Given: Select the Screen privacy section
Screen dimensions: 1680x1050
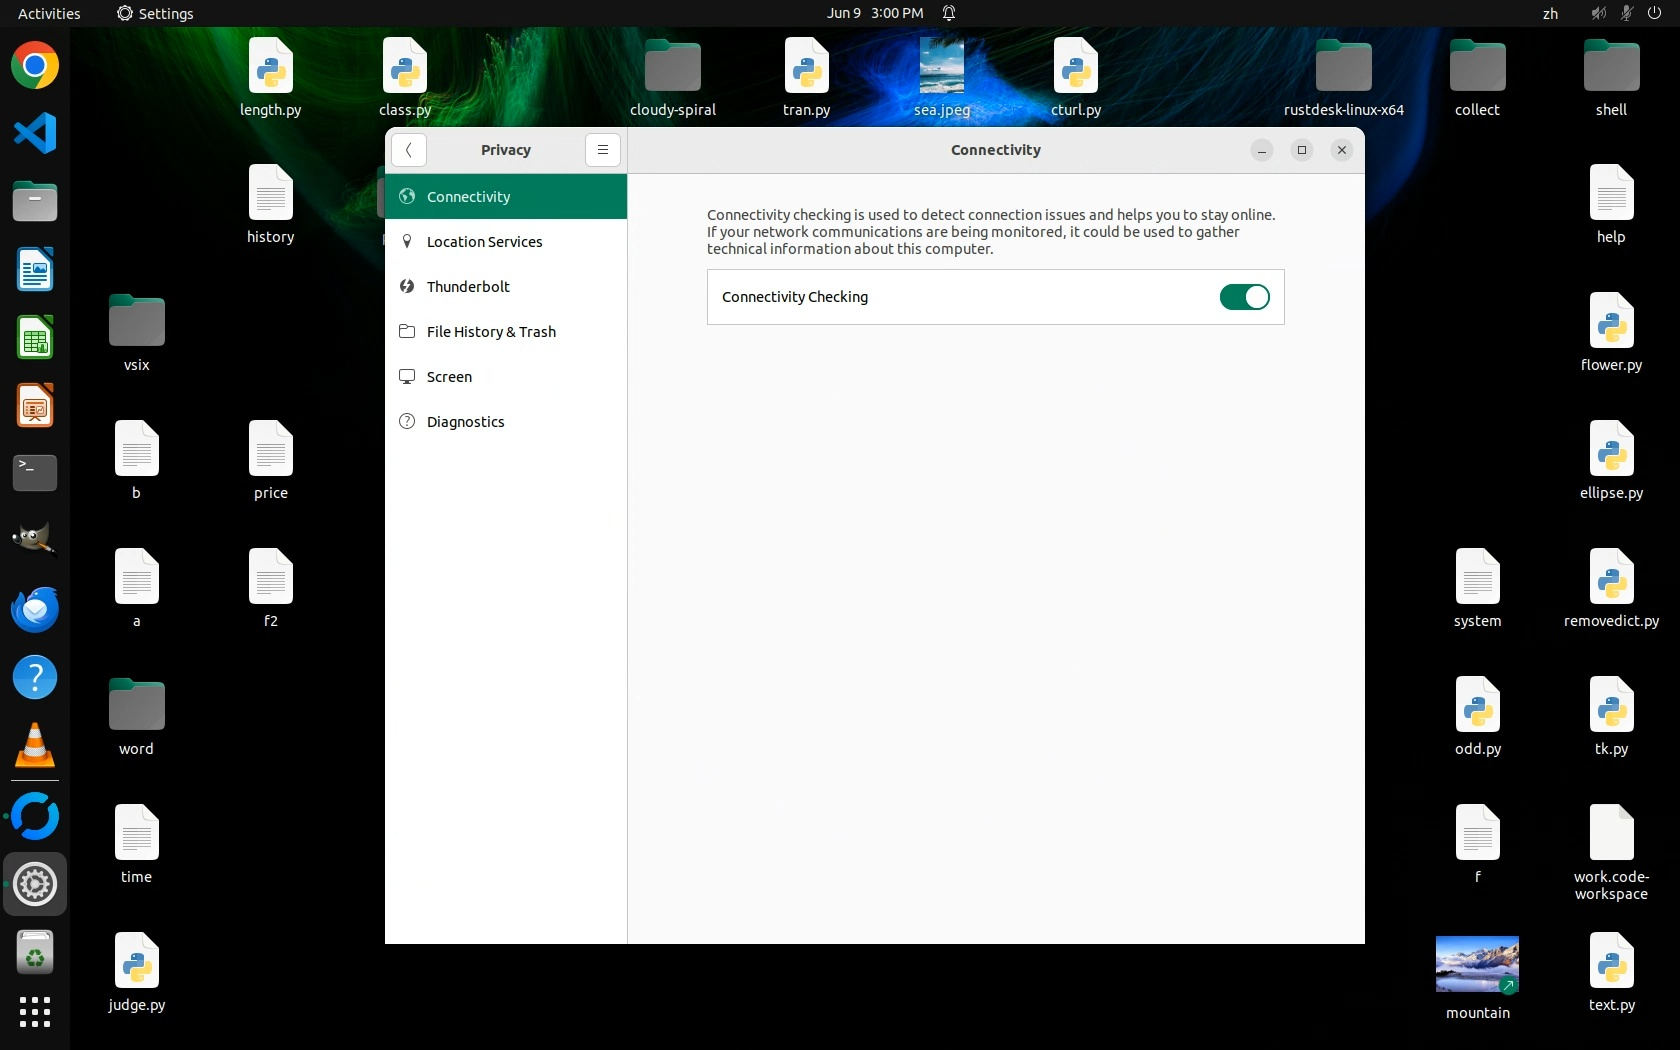Looking at the screenshot, I should click(449, 377).
